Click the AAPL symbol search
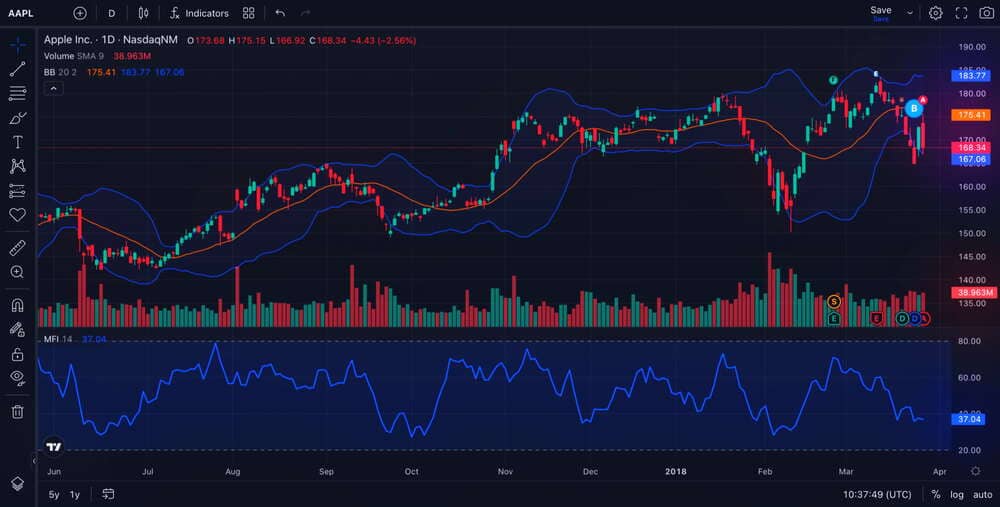Viewport: 1000px width, 507px height. click(22, 13)
